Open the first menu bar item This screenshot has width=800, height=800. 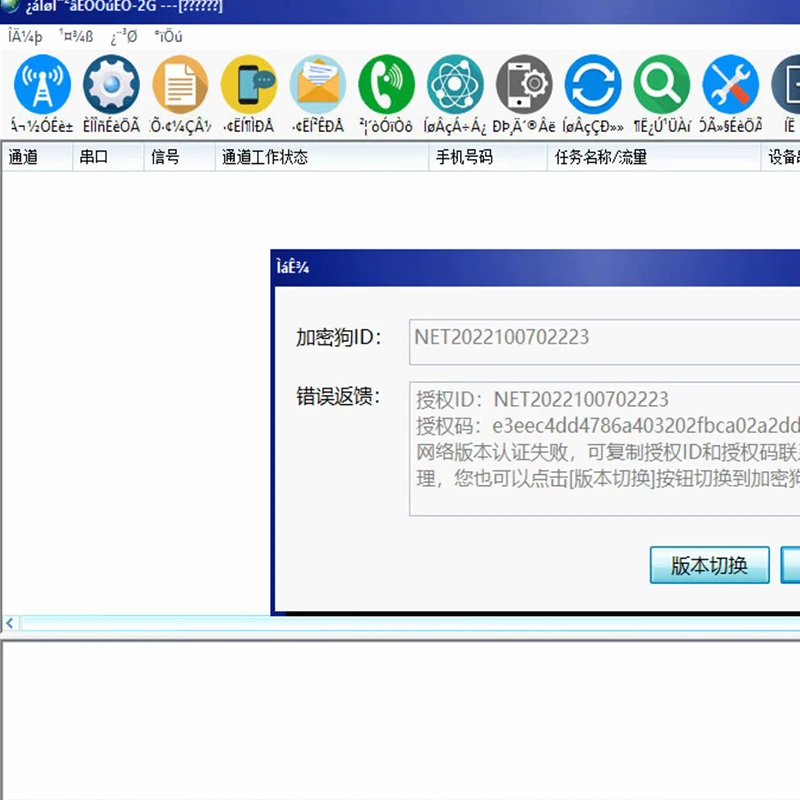tap(25, 37)
